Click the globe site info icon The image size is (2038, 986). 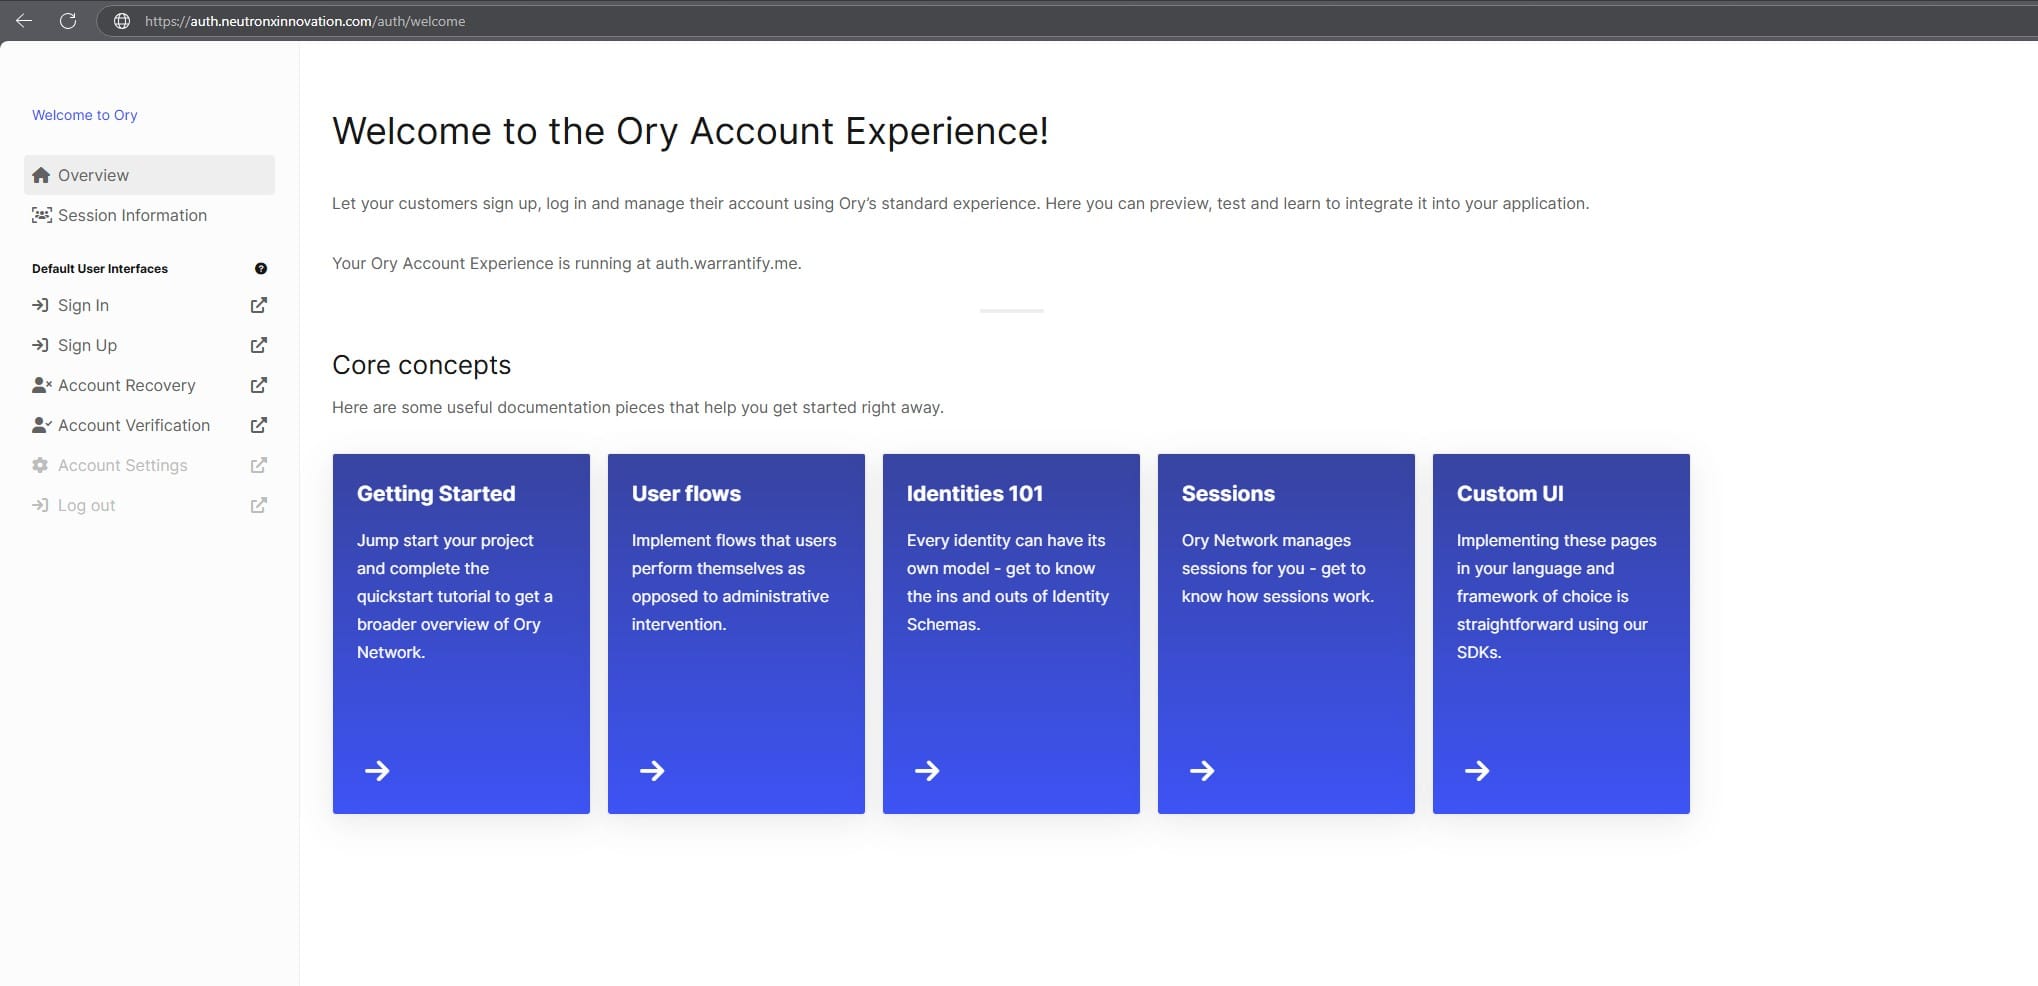tap(122, 21)
